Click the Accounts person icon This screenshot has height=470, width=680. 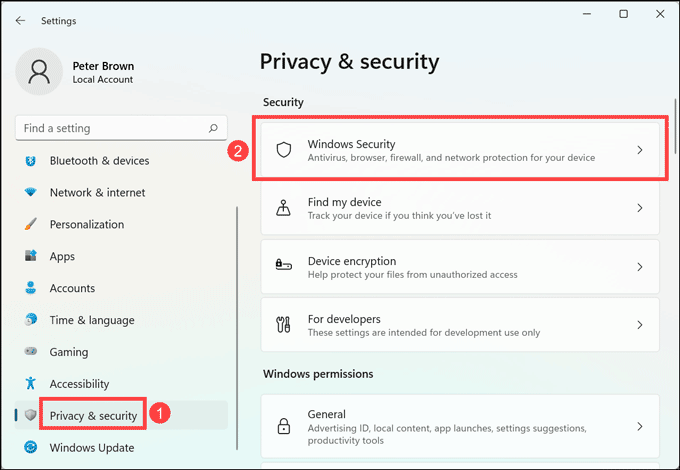pos(31,289)
